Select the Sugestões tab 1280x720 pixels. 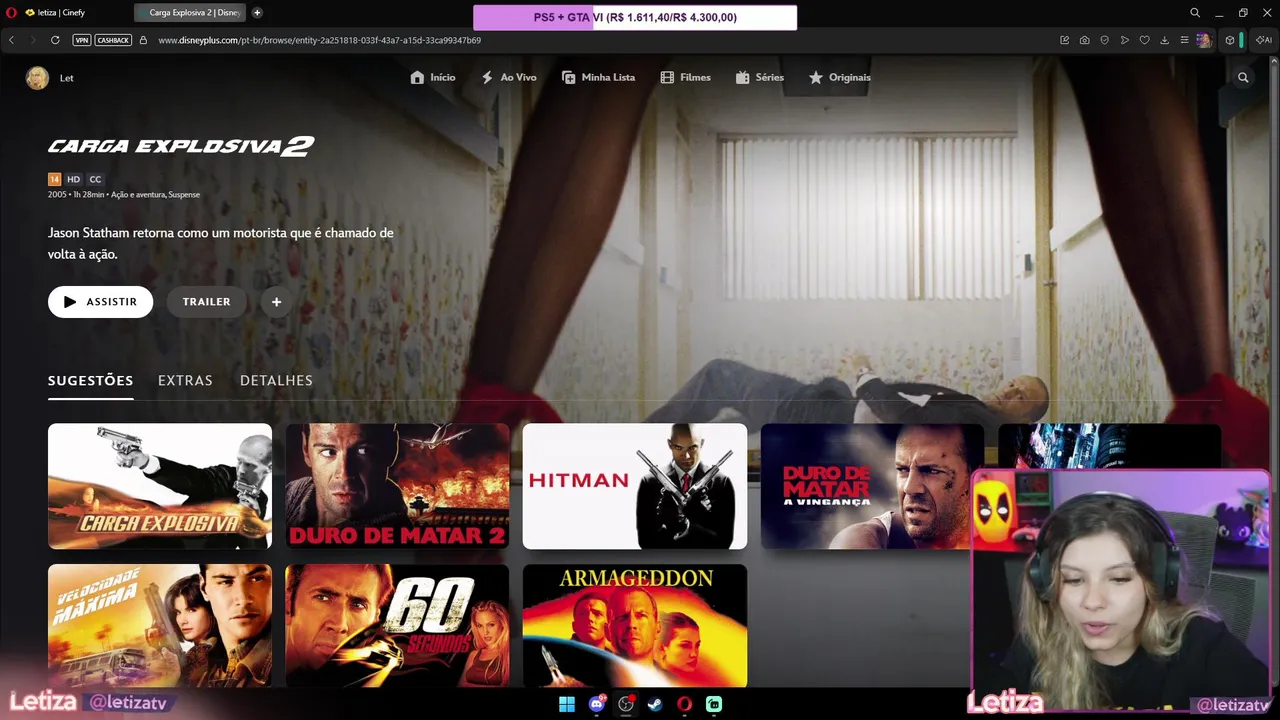click(x=90, y=381)
